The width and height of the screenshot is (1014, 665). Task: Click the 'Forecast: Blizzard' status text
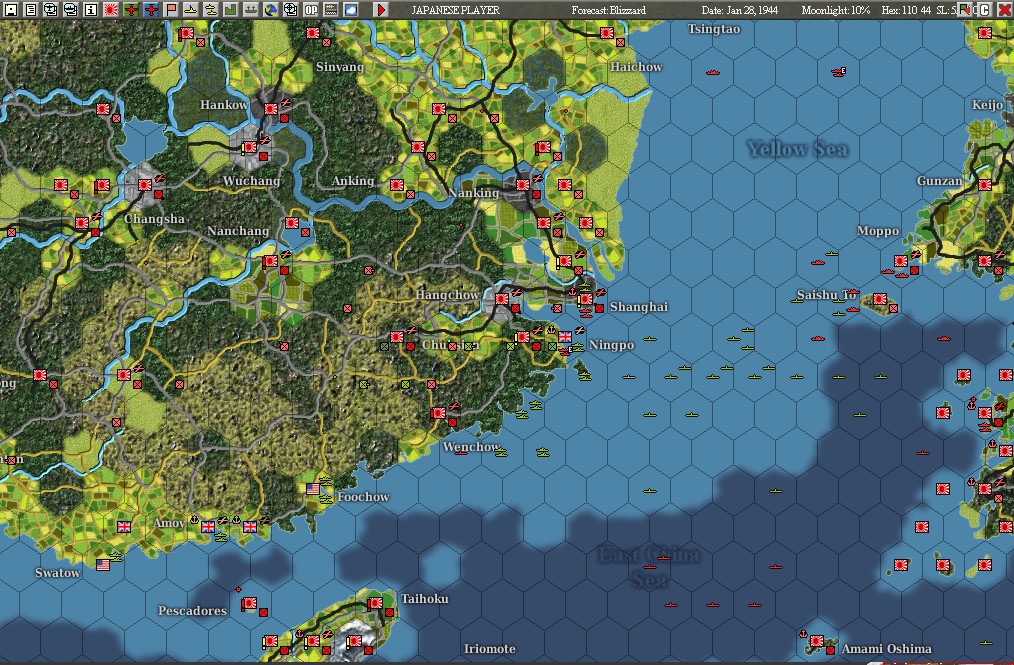pyautogui.click(x=609, y=10)
